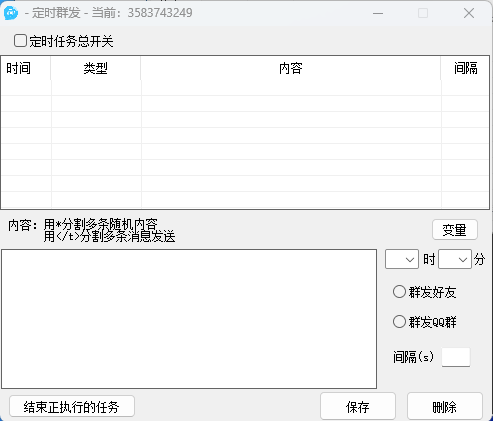Click the 类型 column header

coord(96,68)
